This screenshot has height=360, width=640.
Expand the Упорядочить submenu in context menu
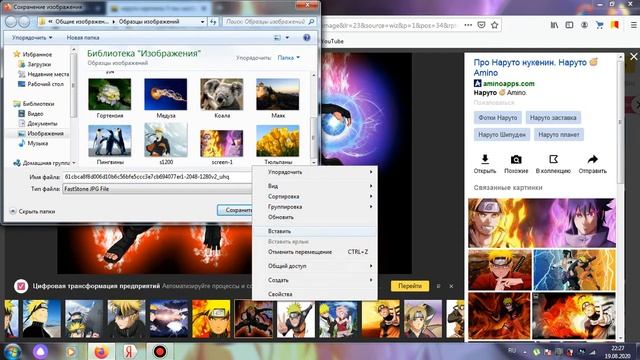coord(315,172)
